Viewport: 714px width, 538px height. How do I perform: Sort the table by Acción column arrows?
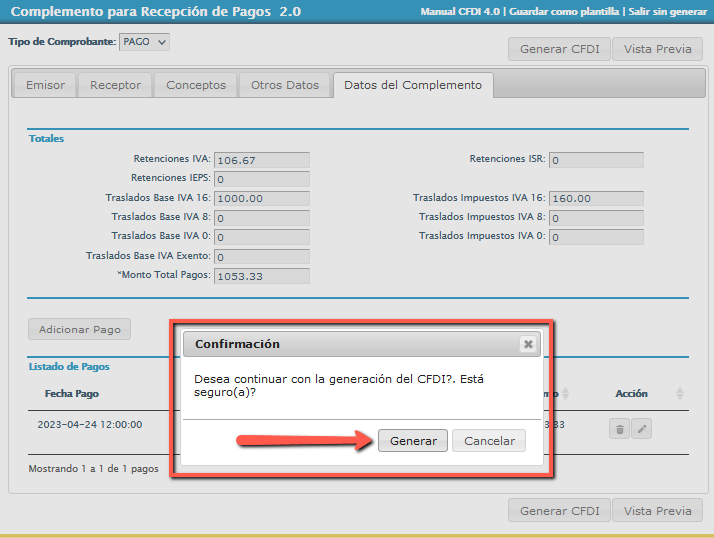680,394
